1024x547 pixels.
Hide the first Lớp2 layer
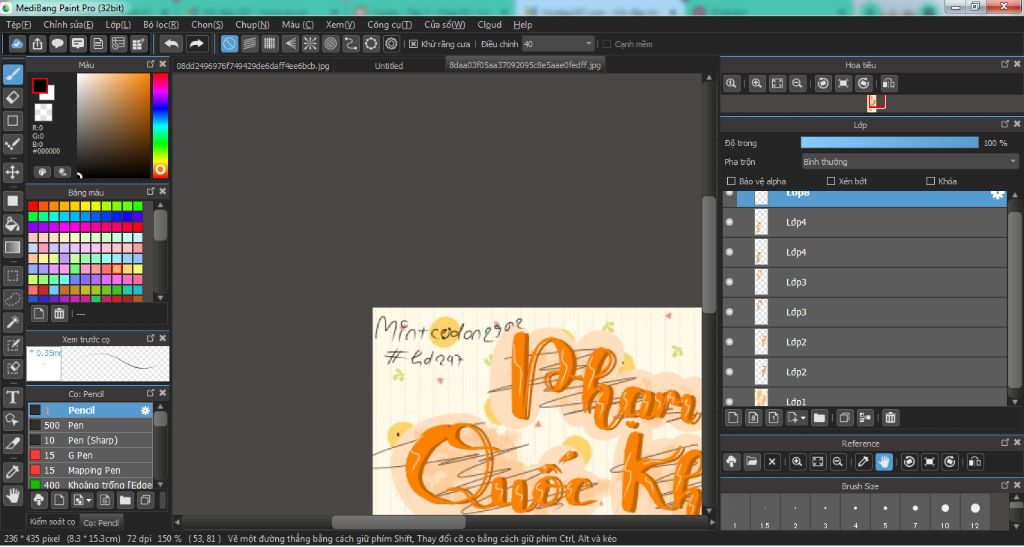[x=729, y=342]
